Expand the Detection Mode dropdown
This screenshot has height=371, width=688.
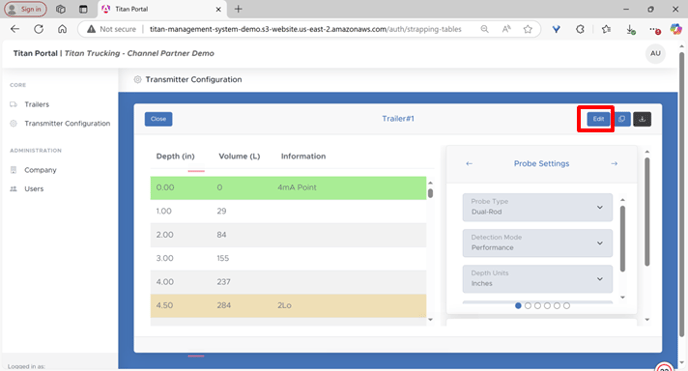(538, 243)
